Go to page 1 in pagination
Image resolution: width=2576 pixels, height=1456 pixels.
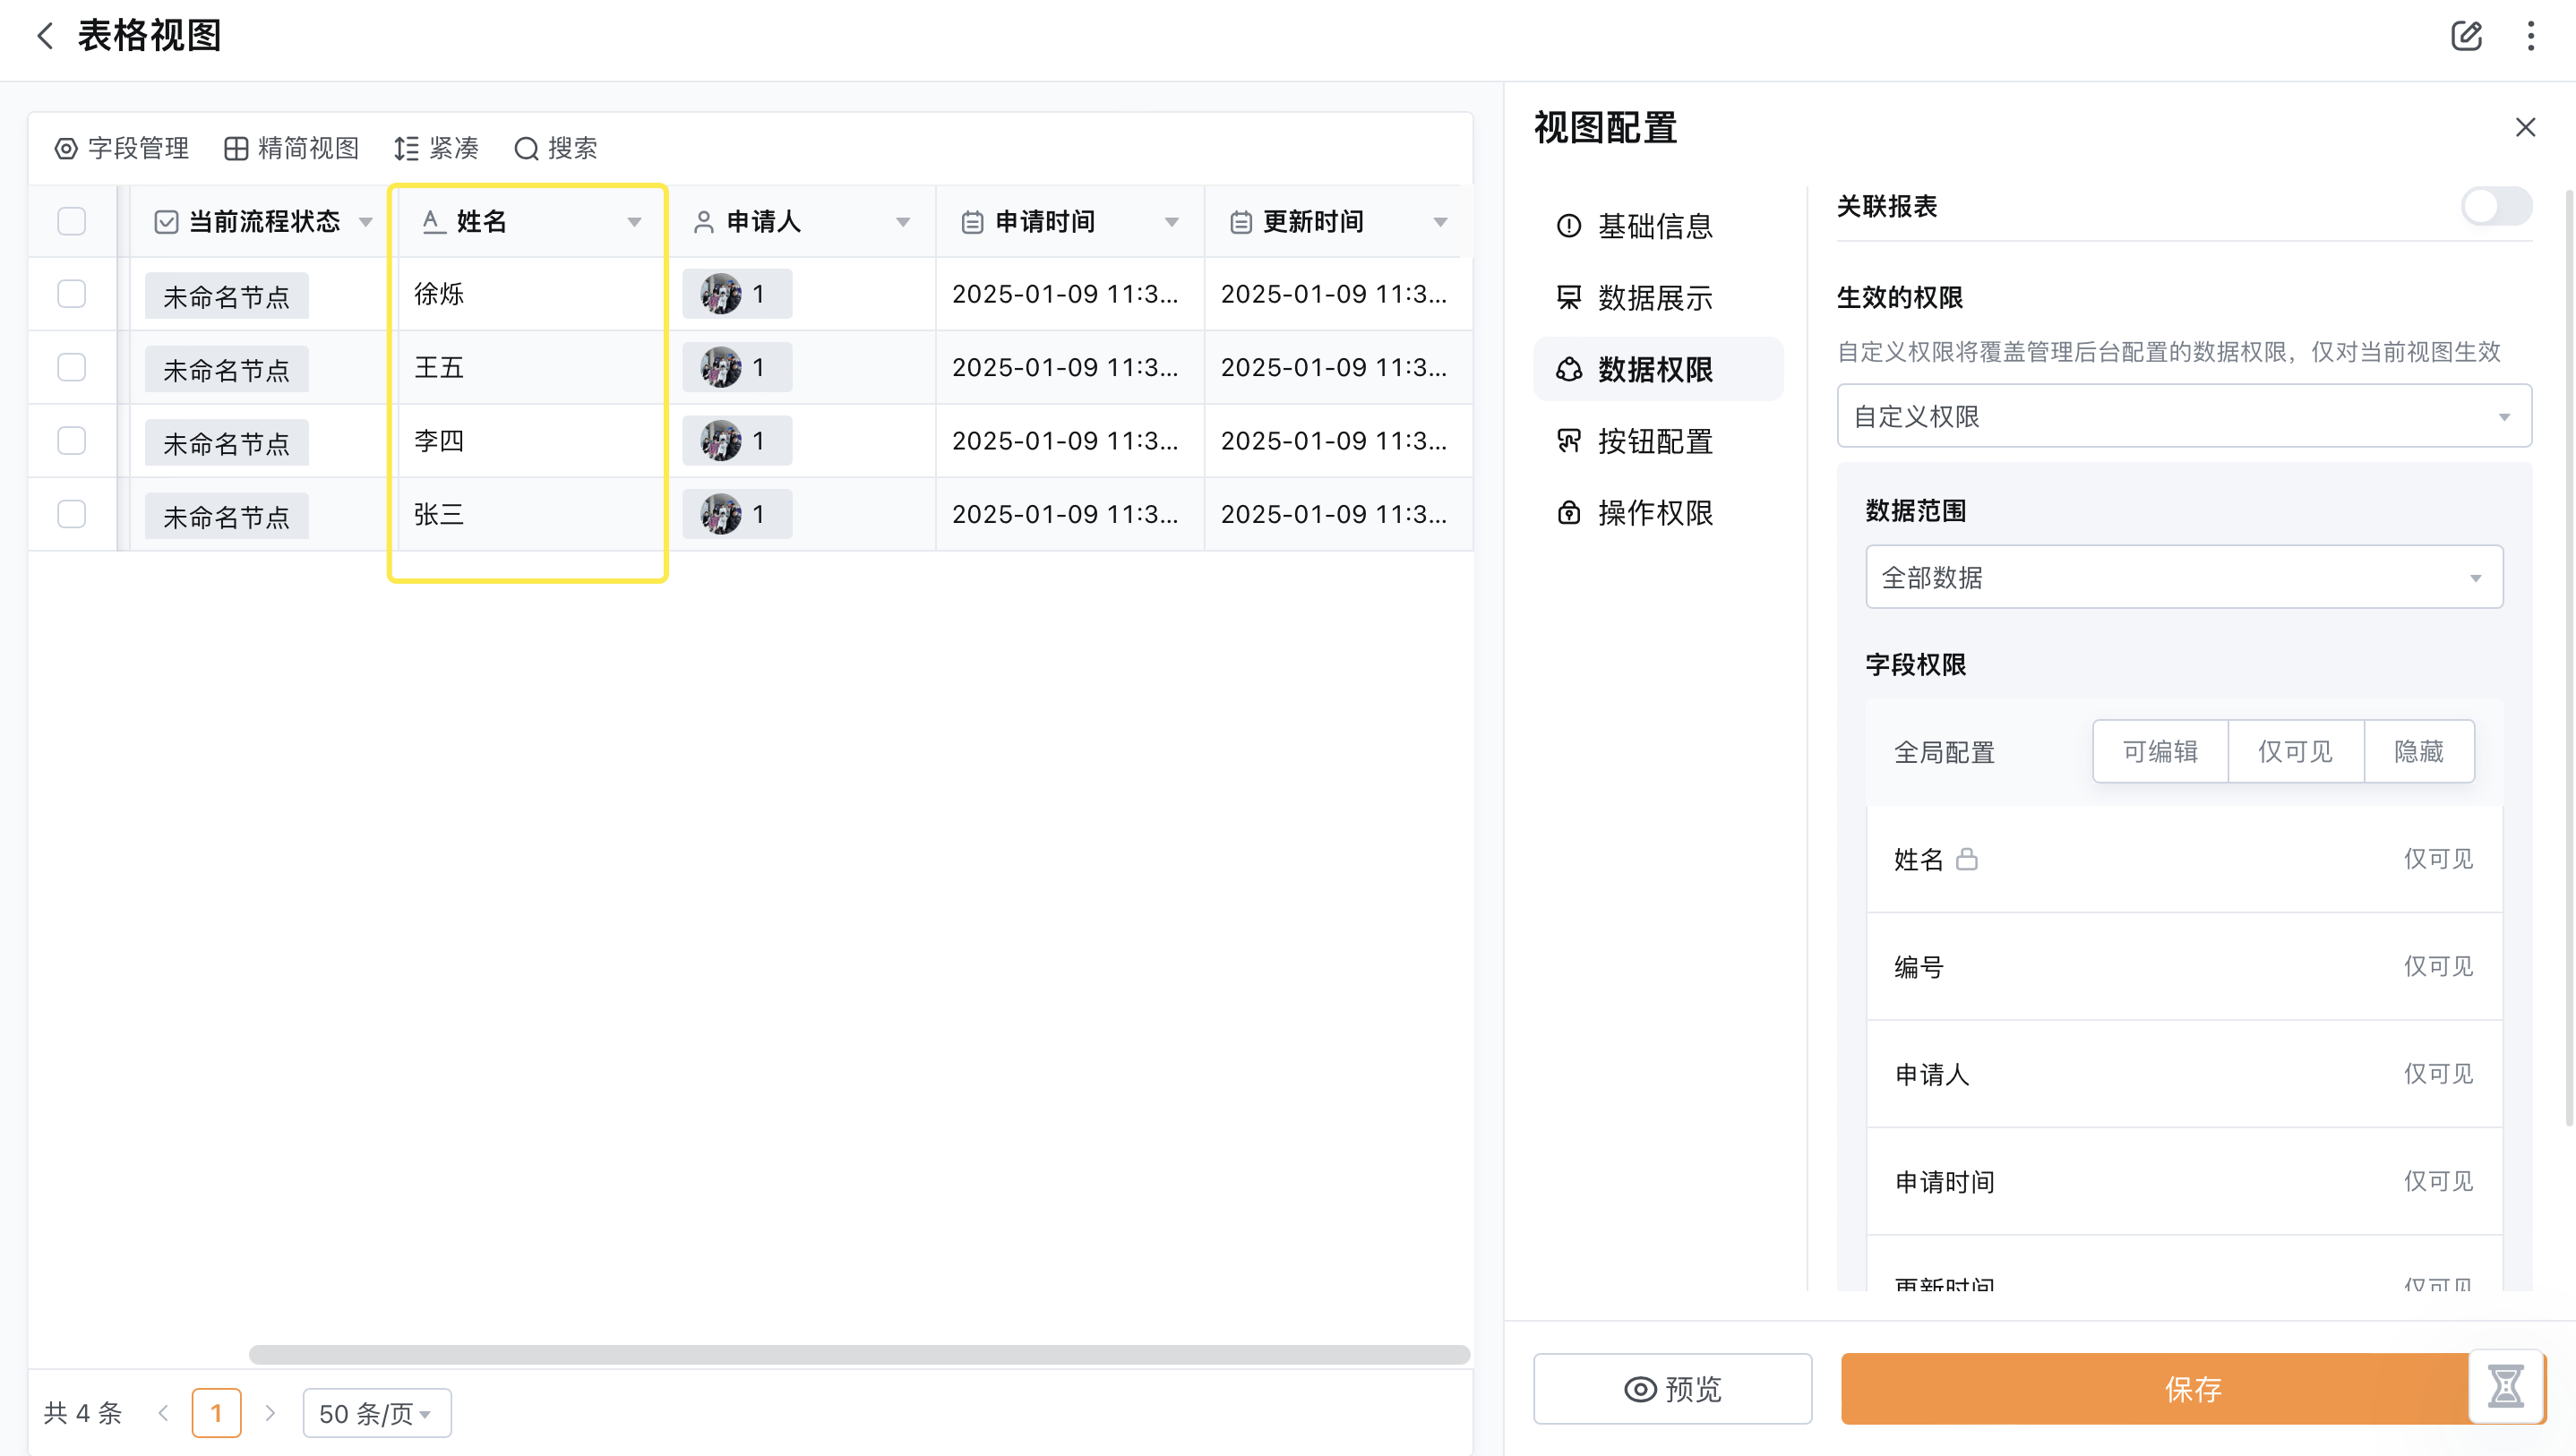point(216,1414)
